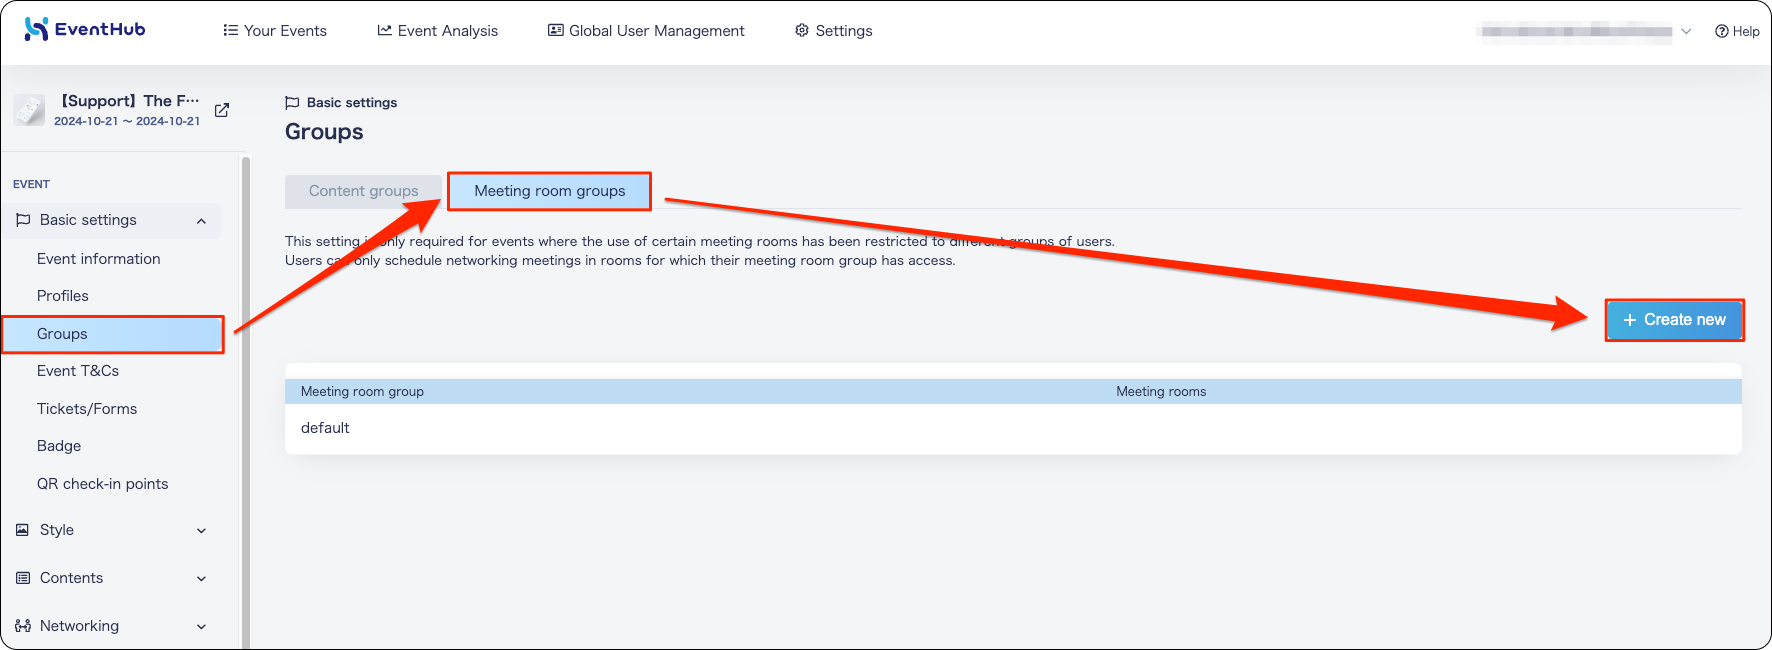Select the default meeting room group row
The height and width of the screenshot is (650, 1772).
click(x=1013, y=428)
